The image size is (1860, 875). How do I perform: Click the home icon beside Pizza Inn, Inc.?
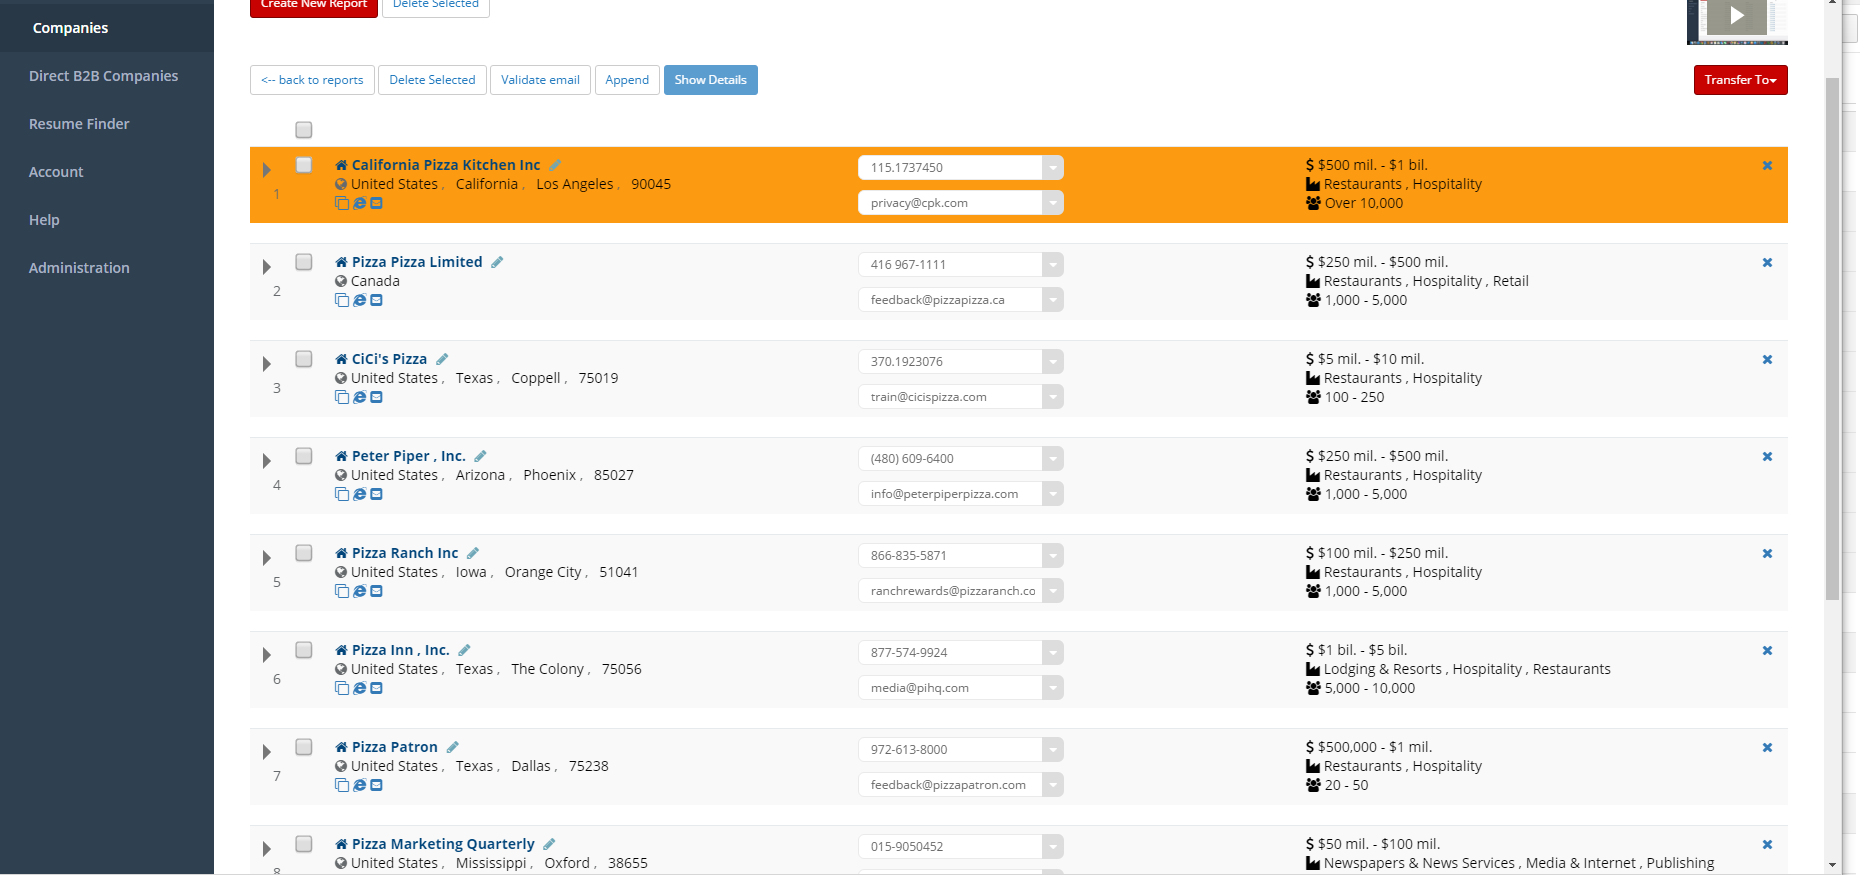tap(341, 650)
